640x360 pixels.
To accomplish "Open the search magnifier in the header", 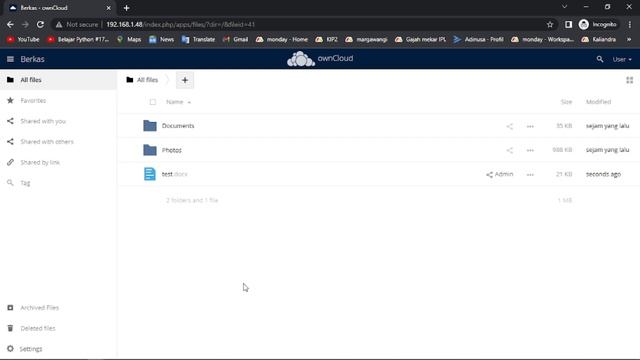I will coord(600,59).
